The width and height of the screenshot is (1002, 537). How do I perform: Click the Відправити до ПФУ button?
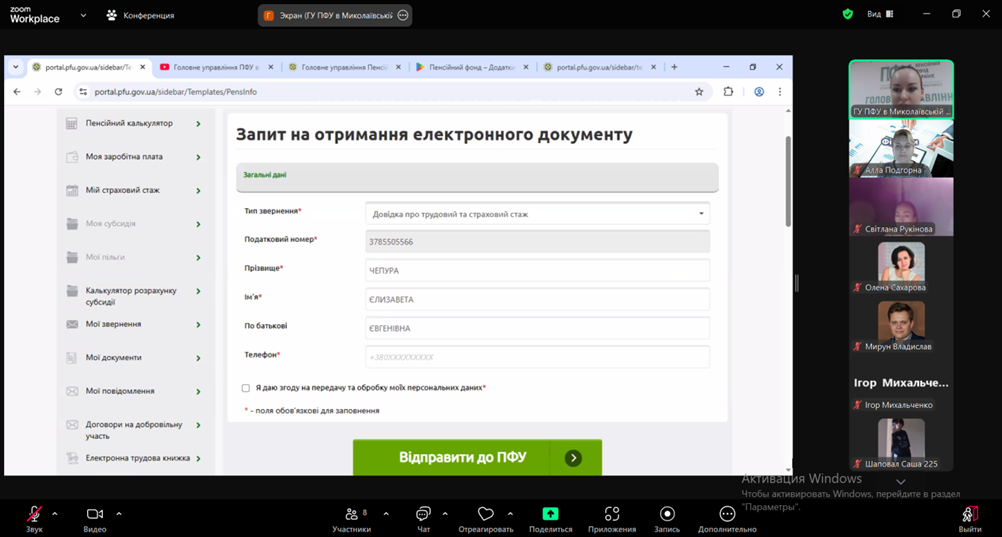click(x=477, y=457)
